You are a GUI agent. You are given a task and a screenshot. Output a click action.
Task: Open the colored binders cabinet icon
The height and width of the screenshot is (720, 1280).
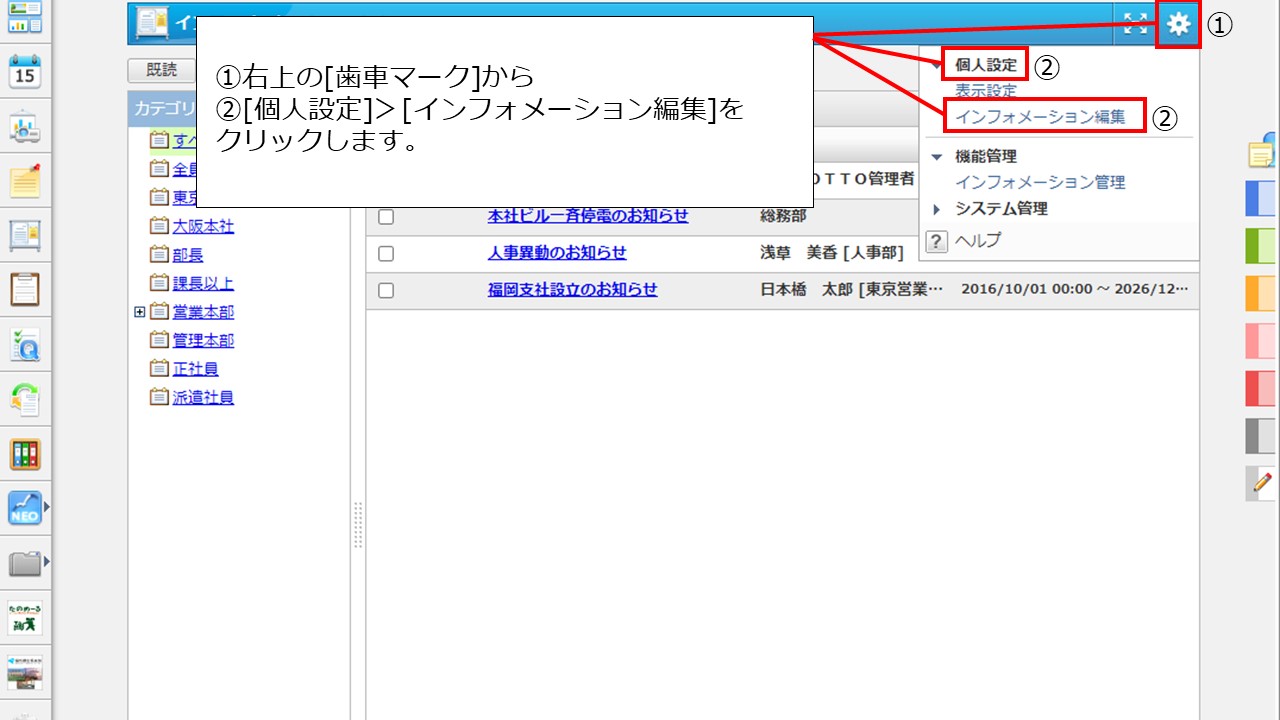[24, 454]
